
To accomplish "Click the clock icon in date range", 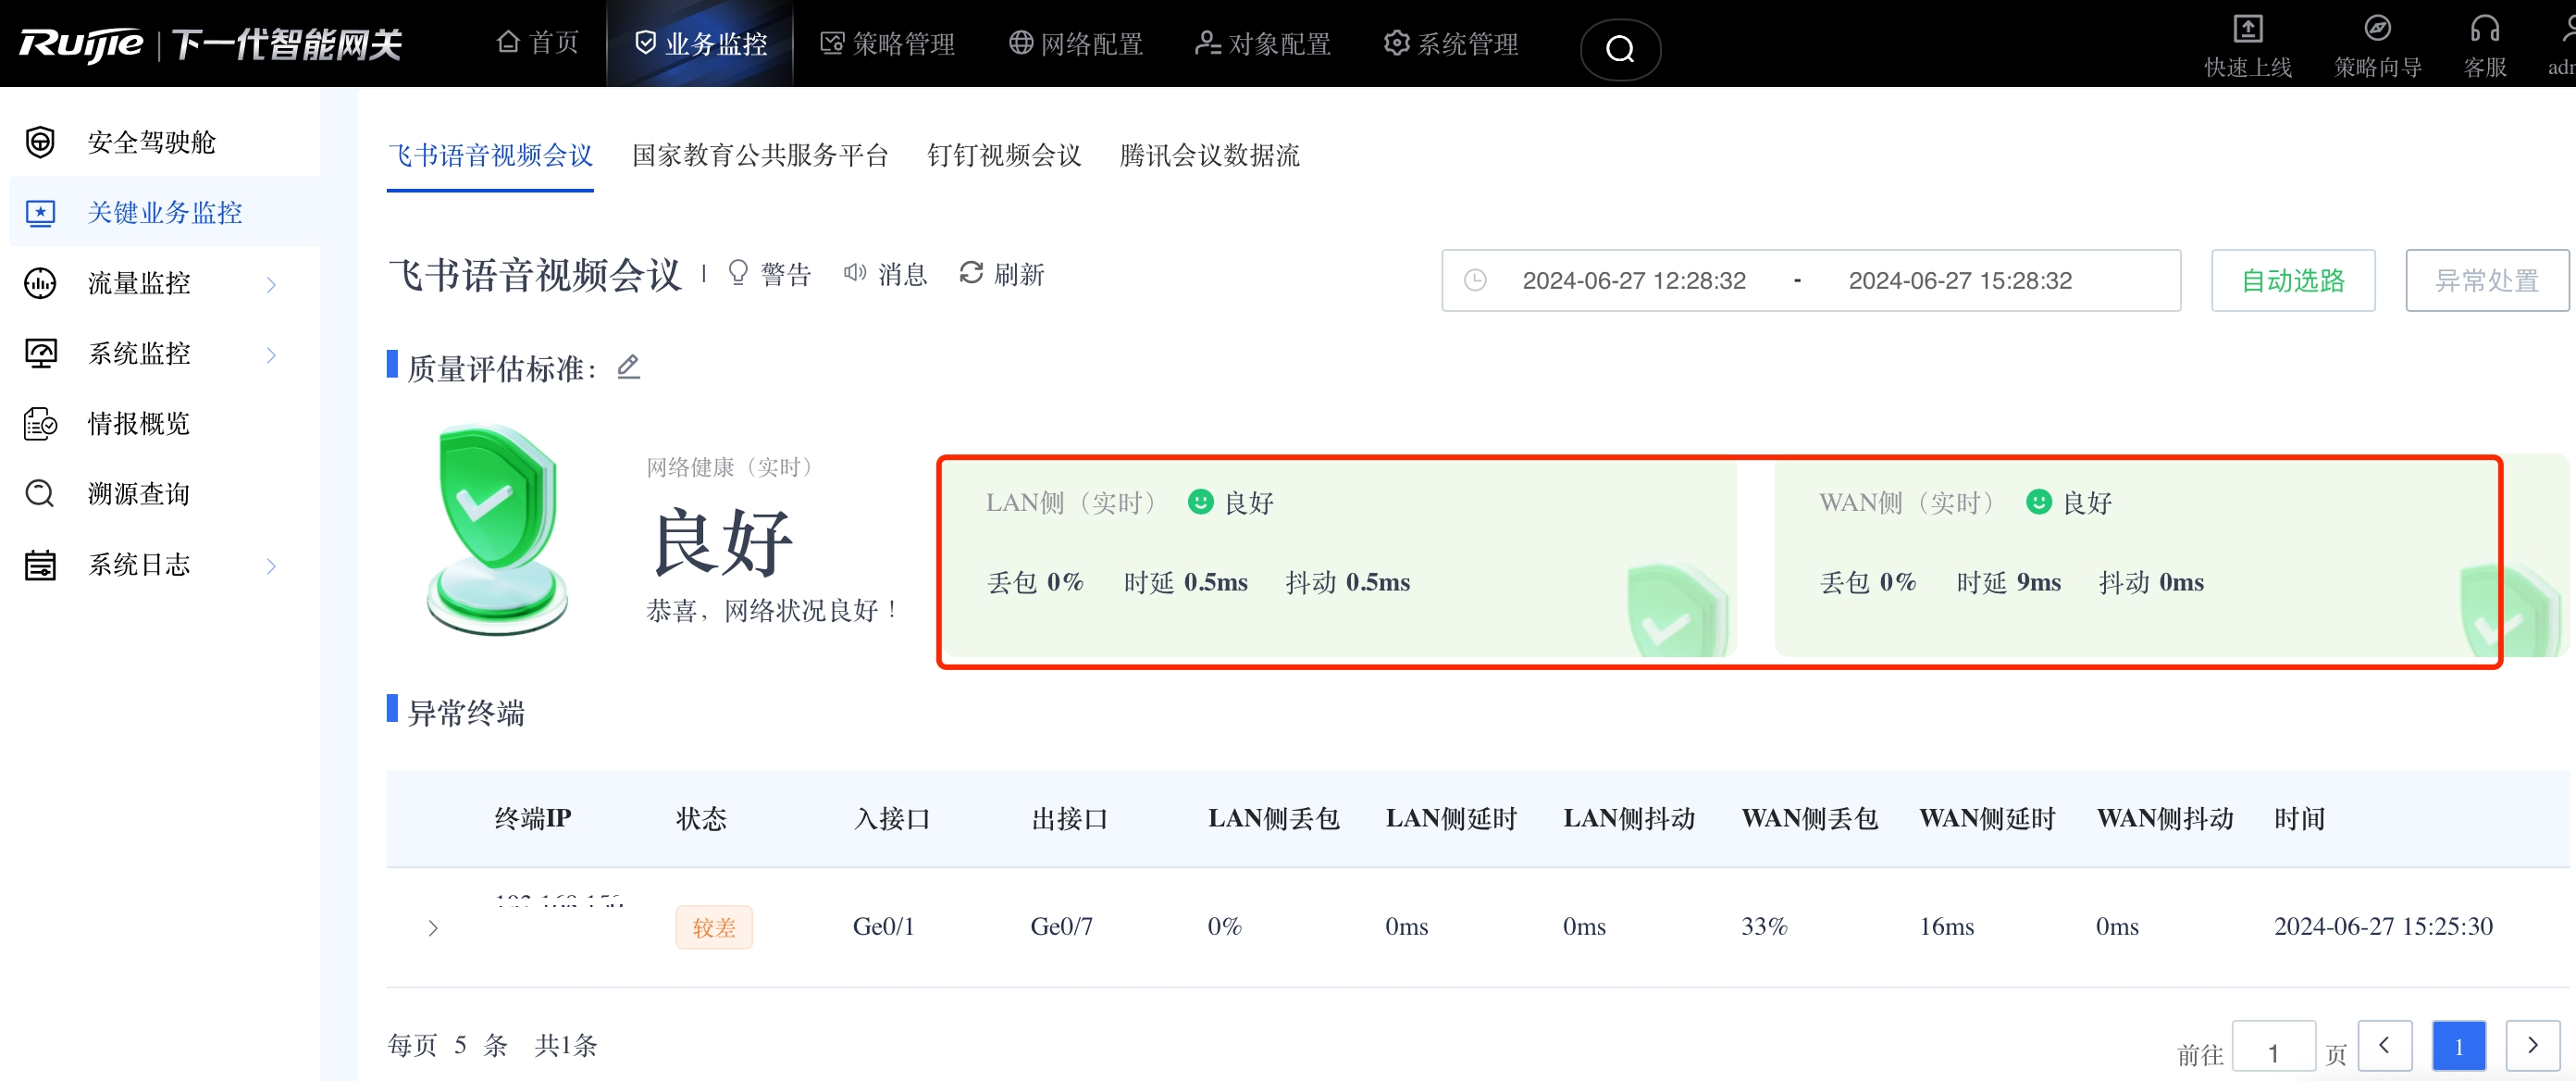I will (1474, 281).
